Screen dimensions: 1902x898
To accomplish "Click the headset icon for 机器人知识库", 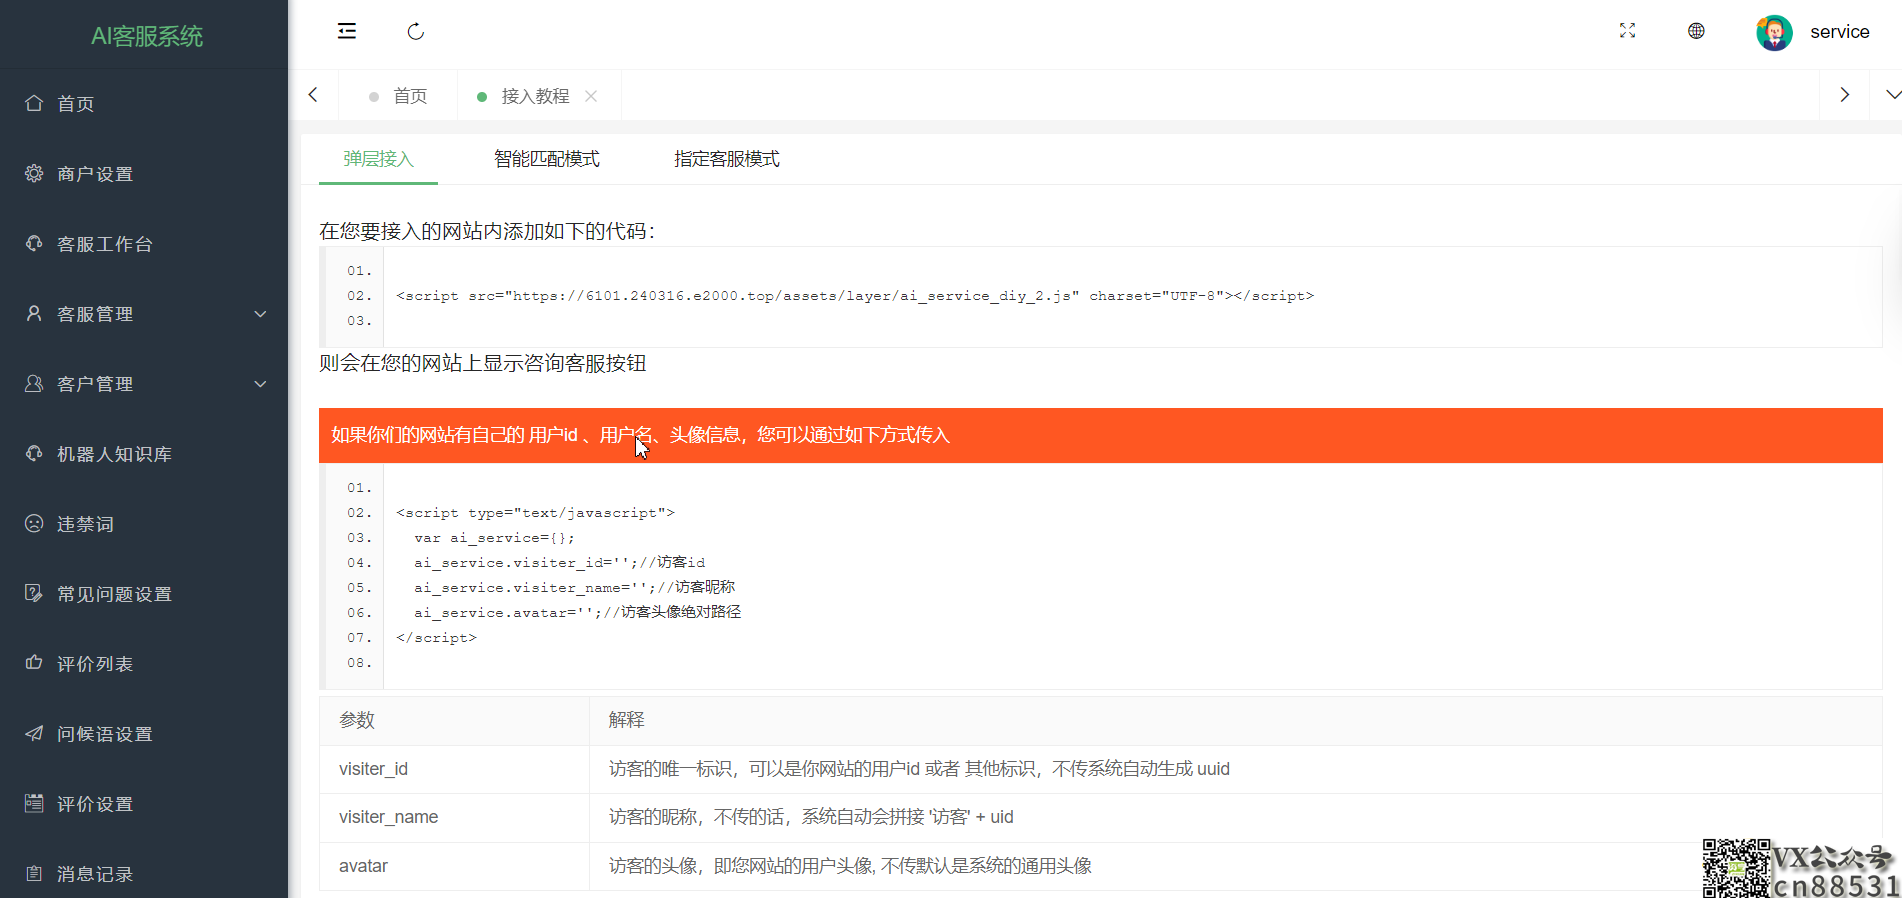I will [34, 453].
